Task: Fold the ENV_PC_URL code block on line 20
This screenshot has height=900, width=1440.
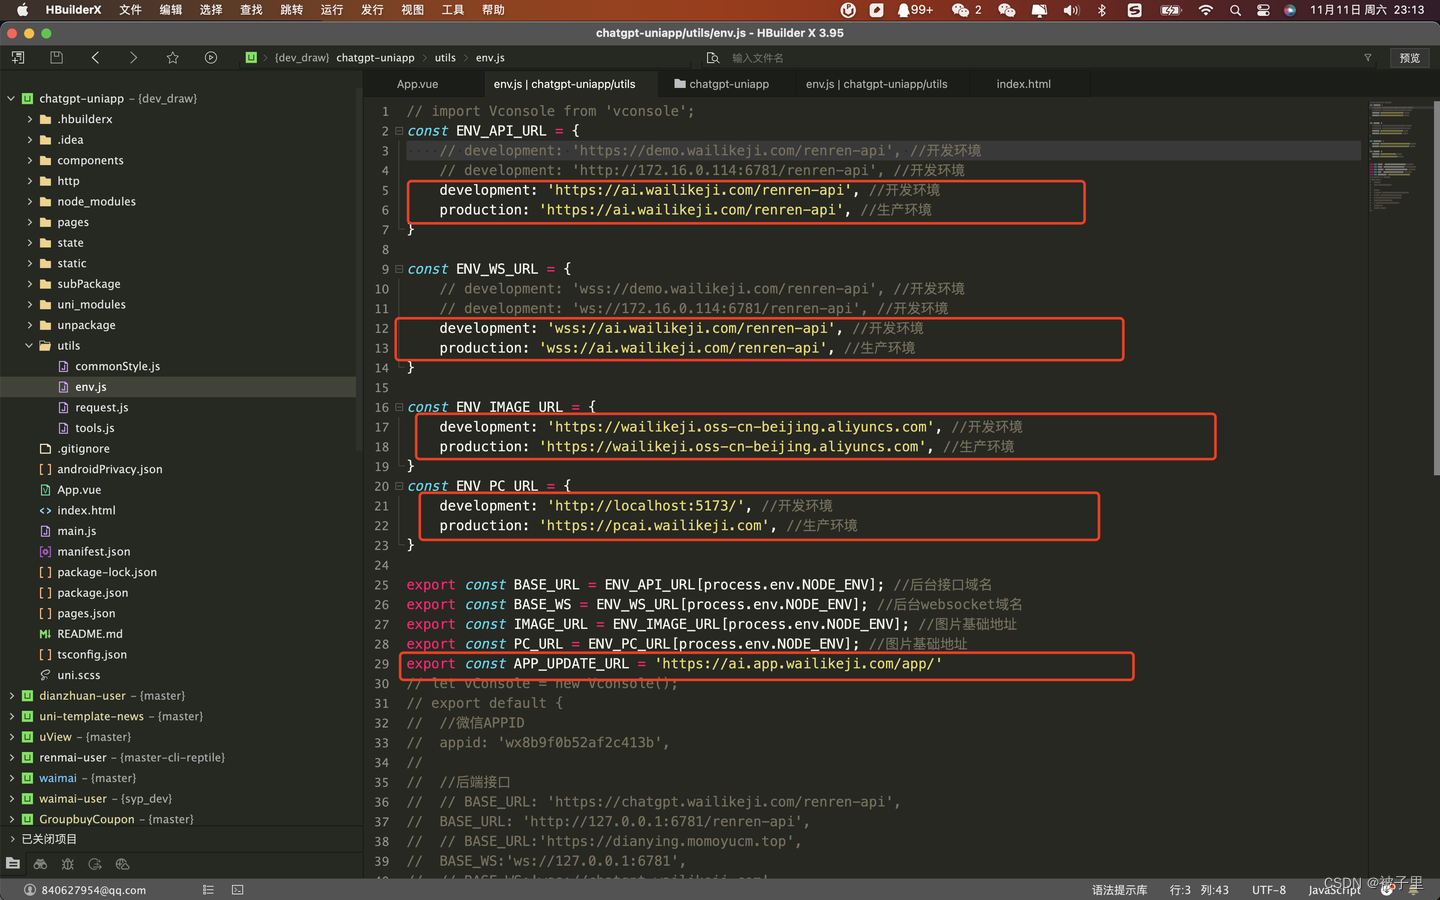Action: [399, 486]
